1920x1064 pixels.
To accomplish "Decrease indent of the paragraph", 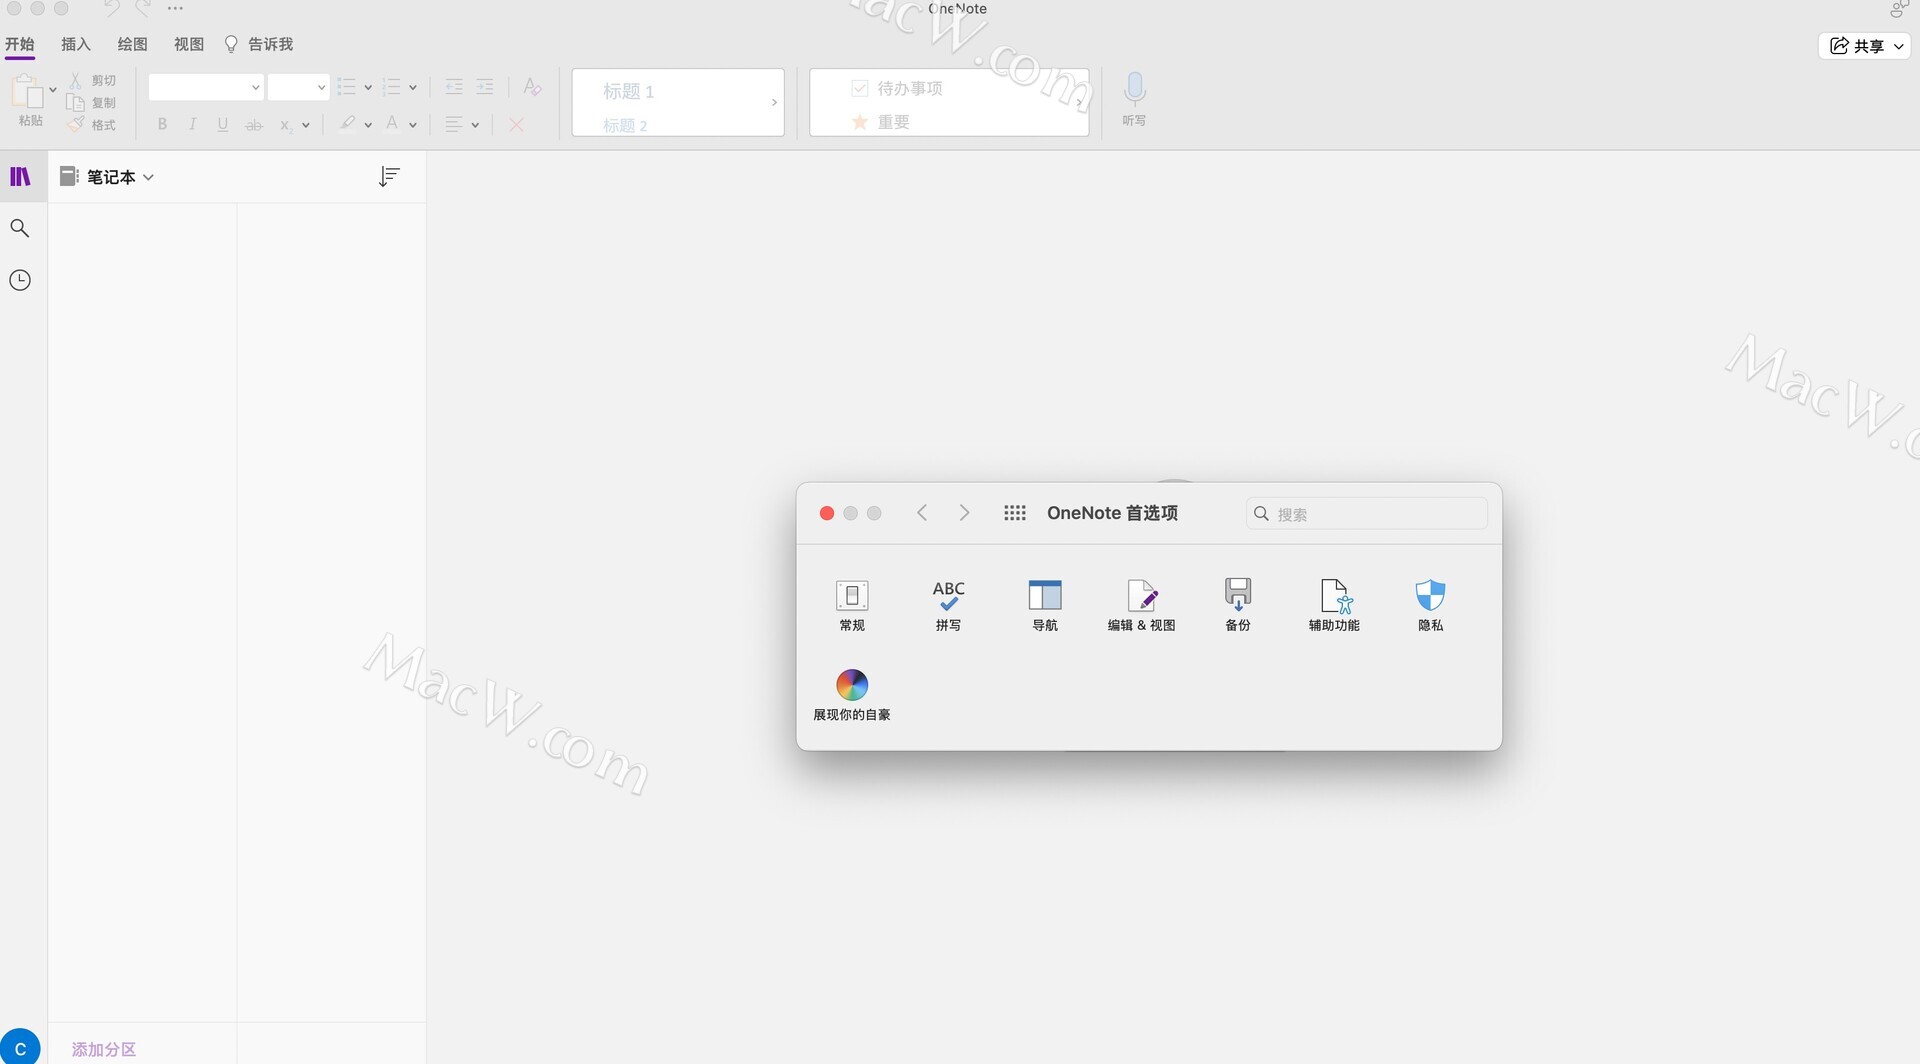I will (454, 87).
